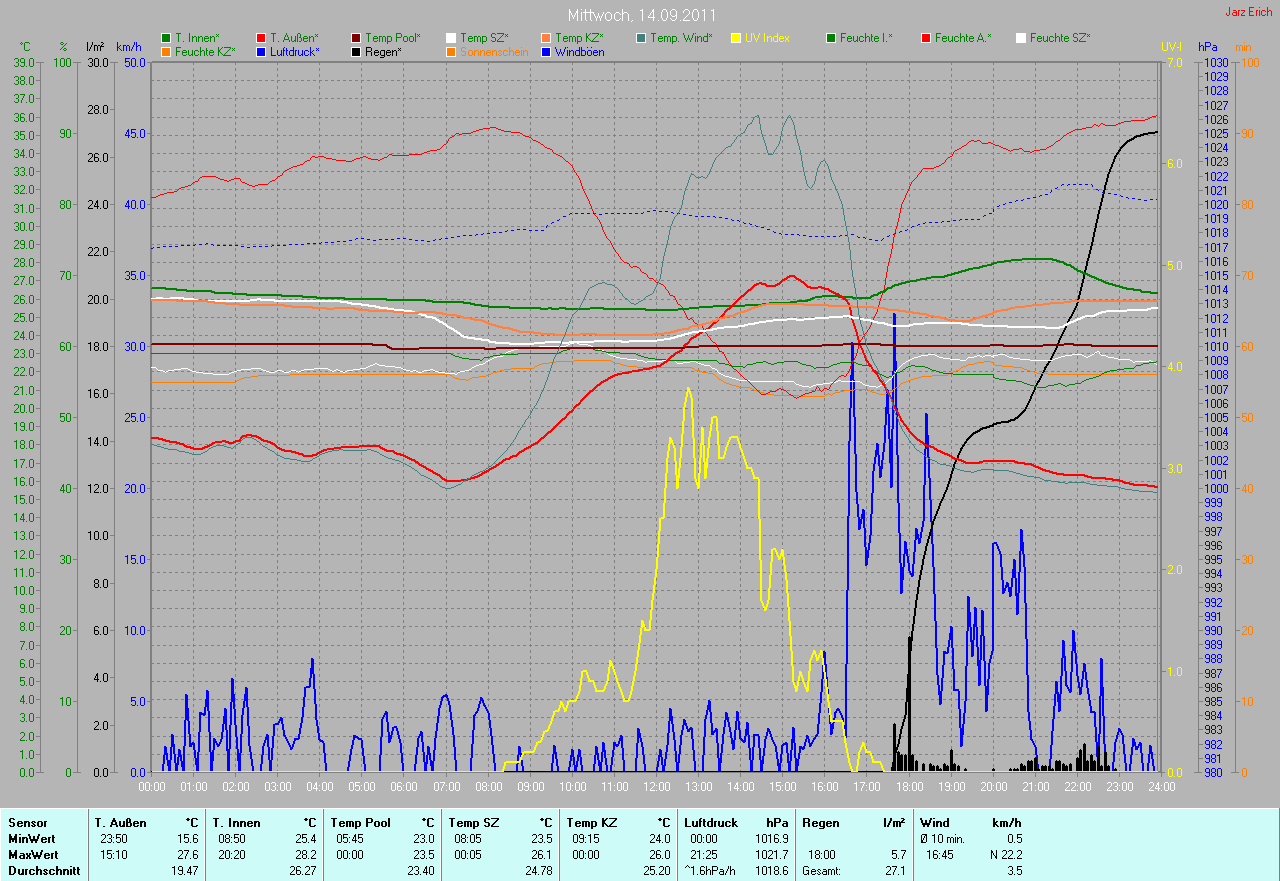The image size is (1280, 881).
Task: Click the 'MaxWert' row label
Action: point(33,855)
